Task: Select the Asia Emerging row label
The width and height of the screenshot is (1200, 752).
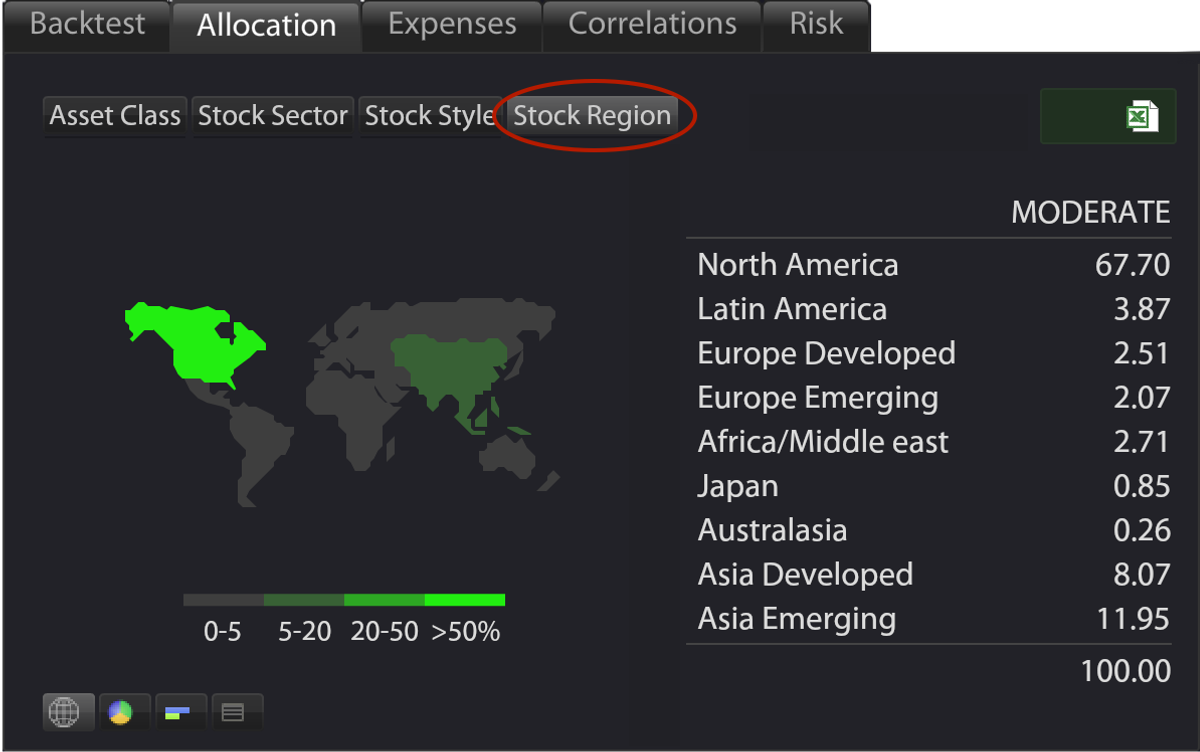Action: (x=796, y=619)
